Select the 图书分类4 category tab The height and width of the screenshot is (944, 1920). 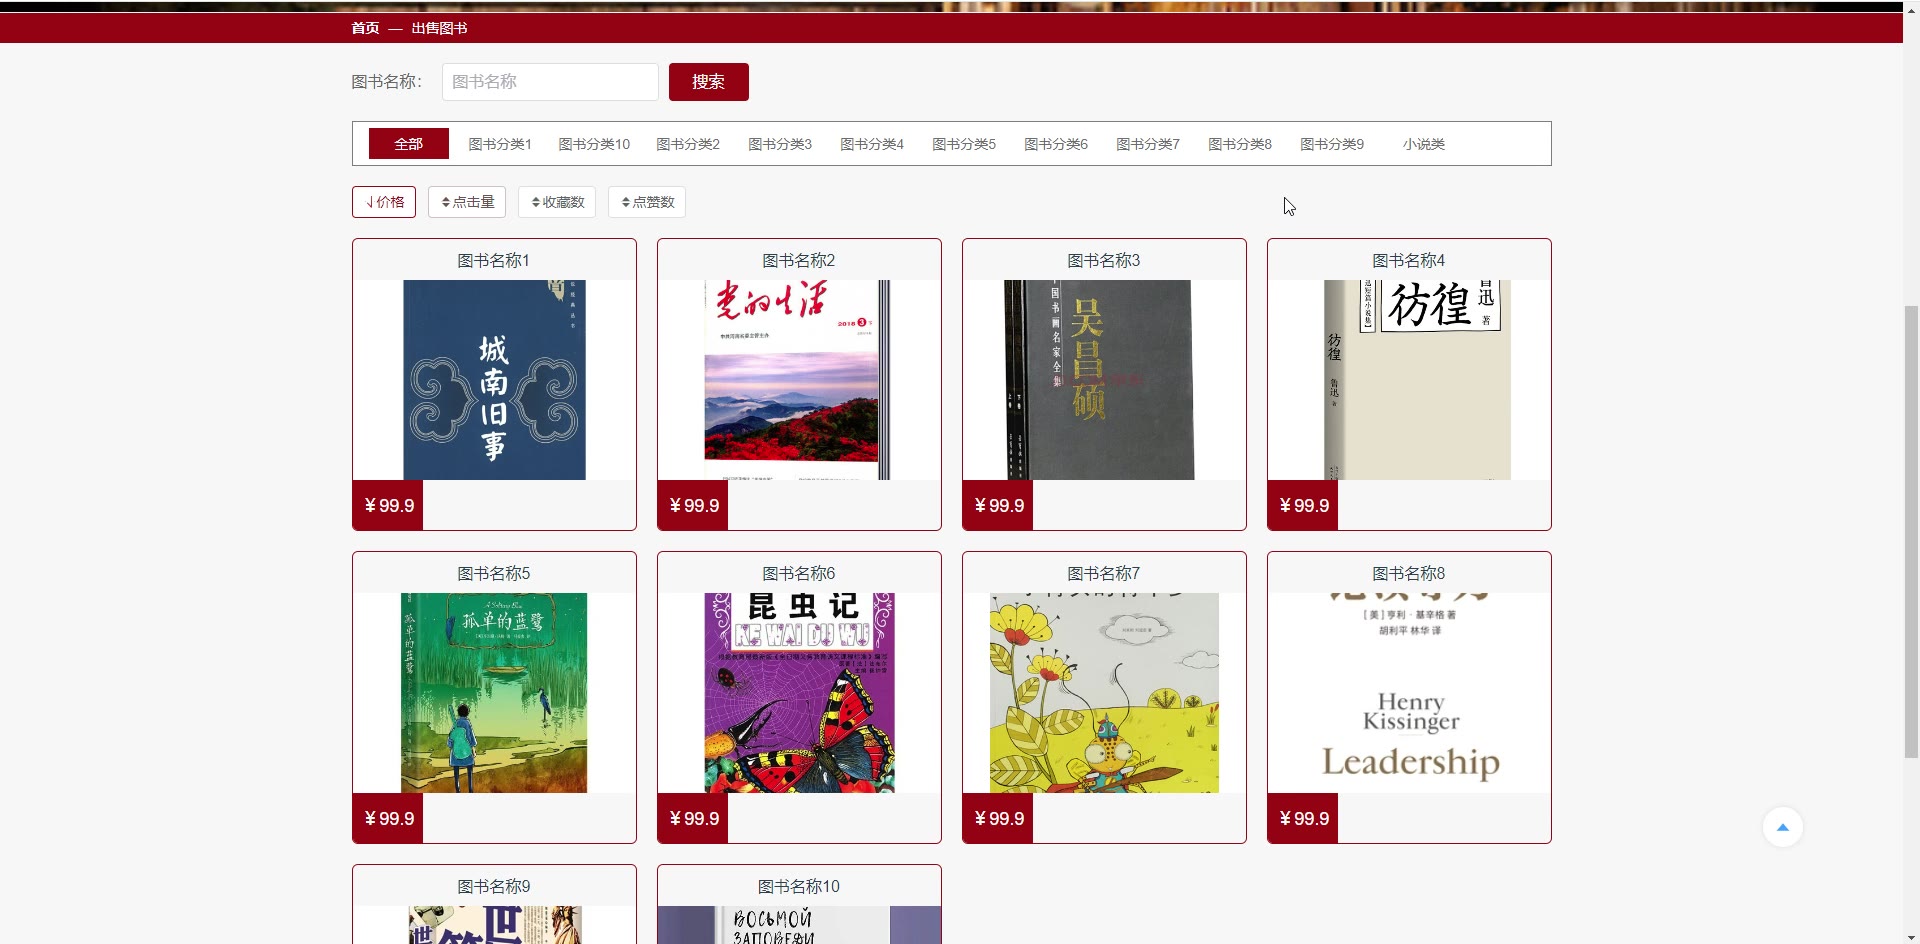tap(872, 144)
